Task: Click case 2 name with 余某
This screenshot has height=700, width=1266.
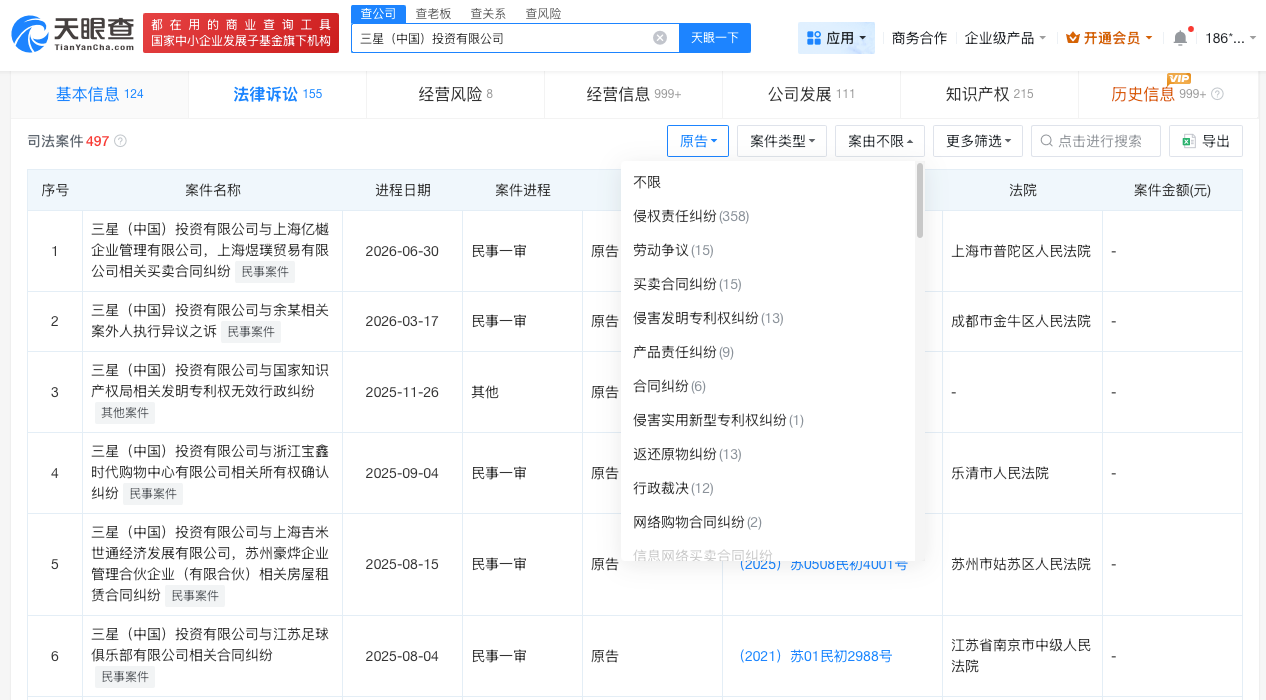Action: pos(210,321)
